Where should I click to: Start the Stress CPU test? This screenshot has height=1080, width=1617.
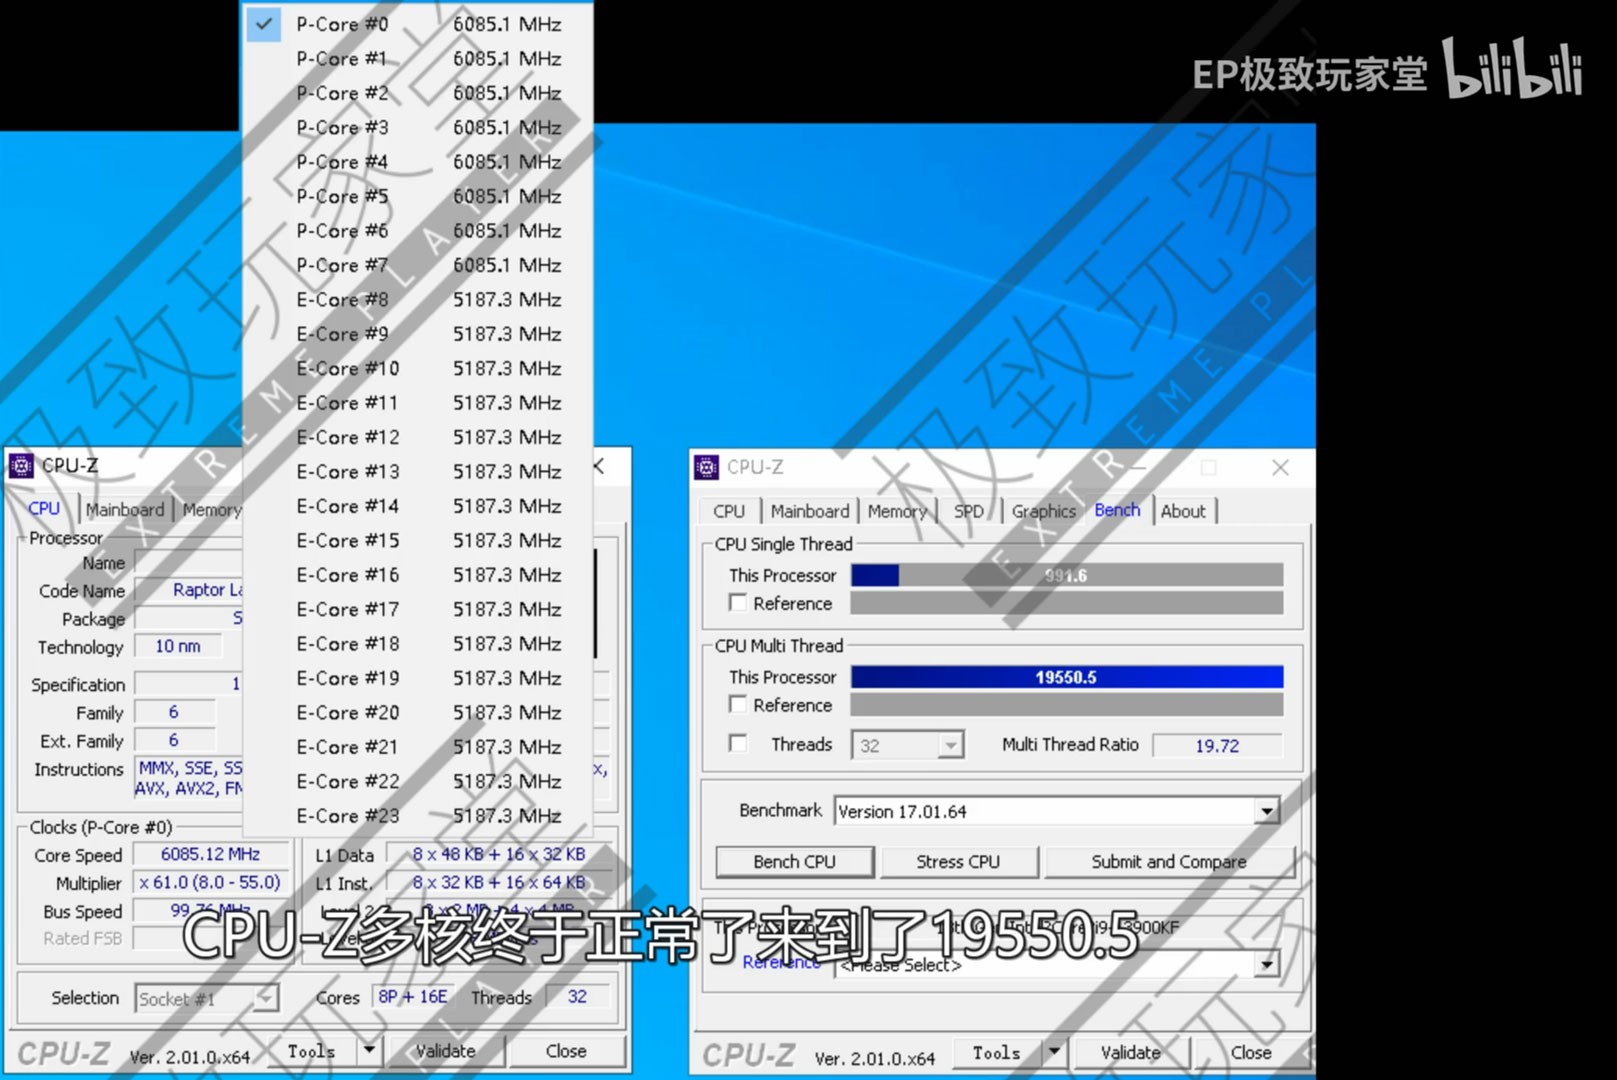(x=958, y=862)
